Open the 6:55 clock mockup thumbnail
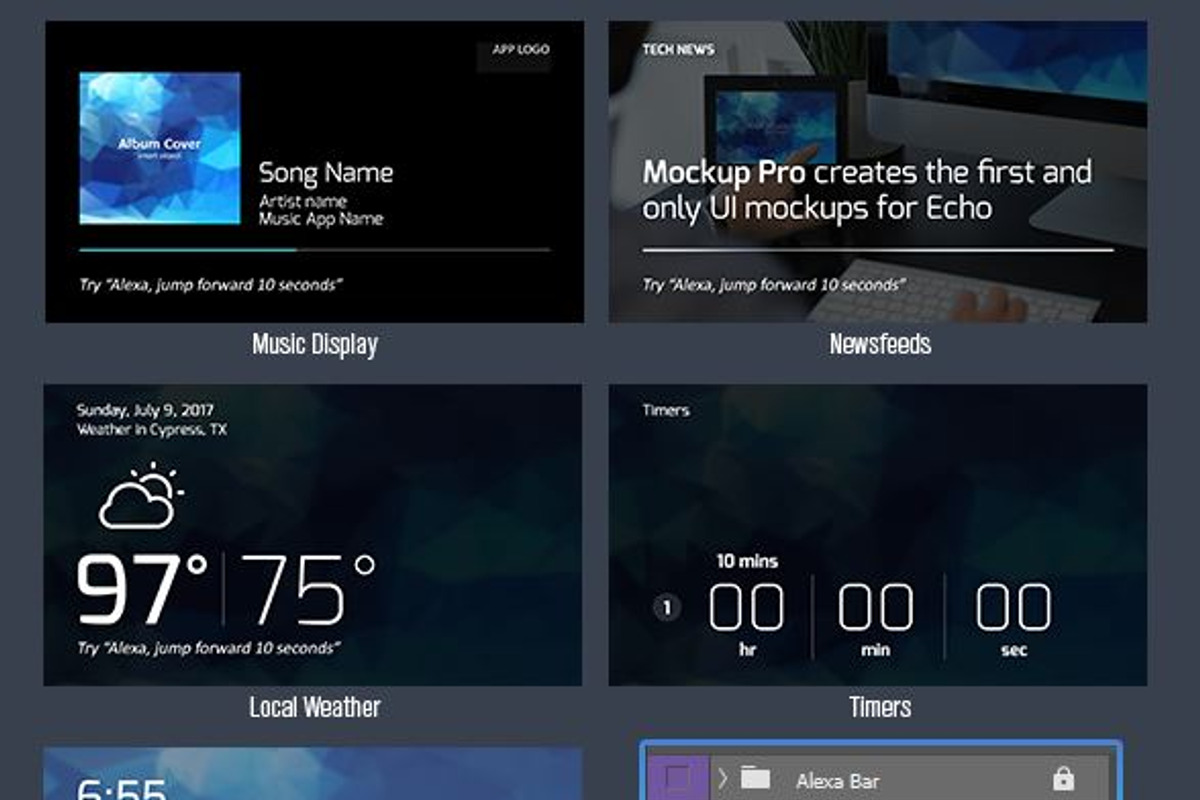The height and width of the screenshot is (800, 1200). (x=313, y=773)
